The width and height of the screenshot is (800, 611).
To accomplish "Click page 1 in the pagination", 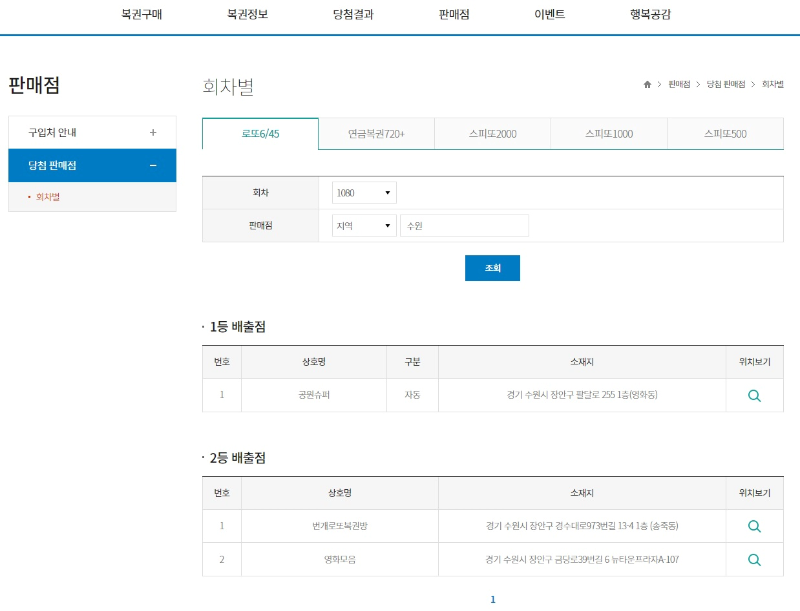I will 492,599.
